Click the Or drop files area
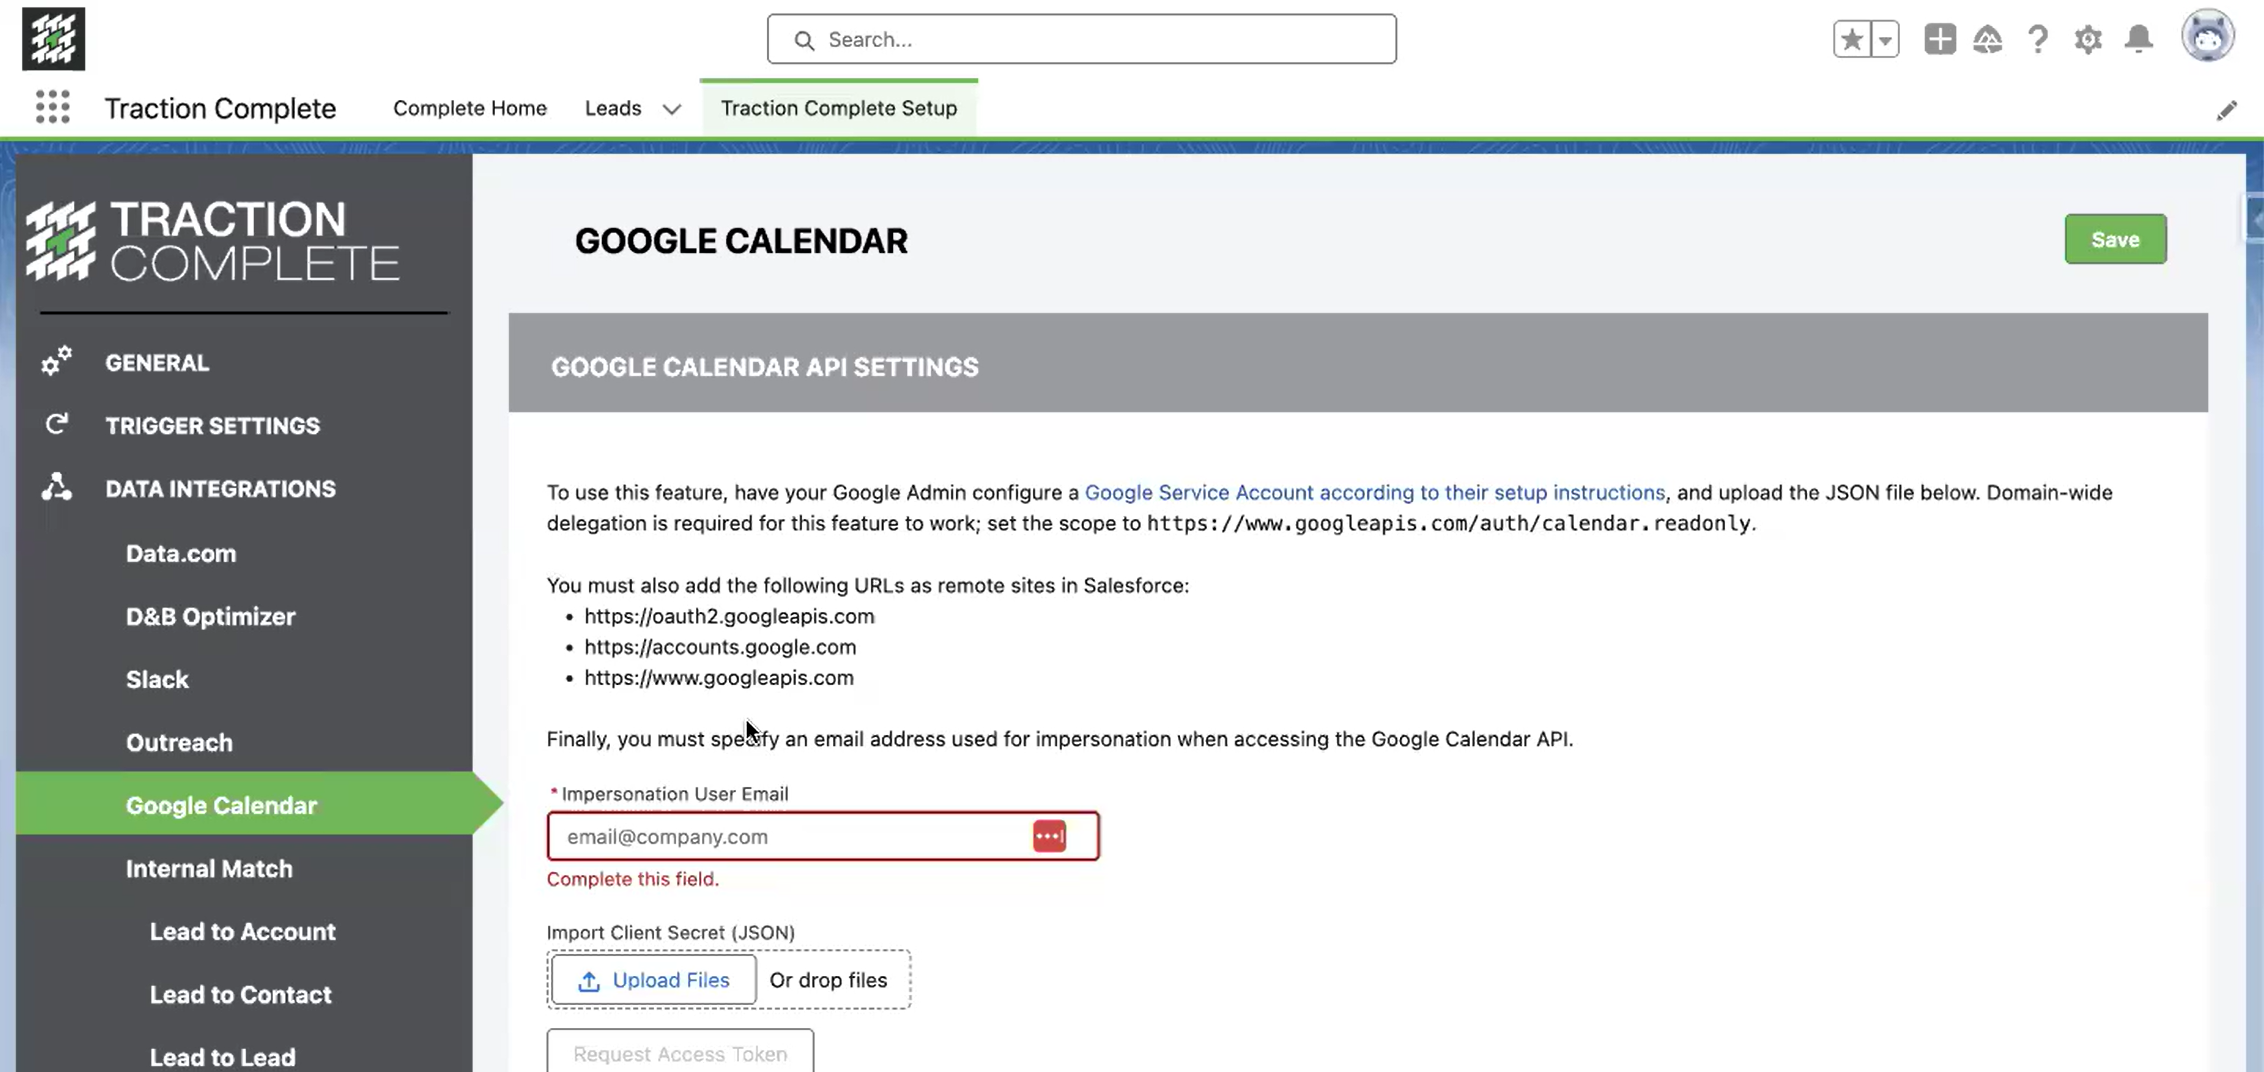The width and height of the screenshot is (2264, 1072). 828,980
